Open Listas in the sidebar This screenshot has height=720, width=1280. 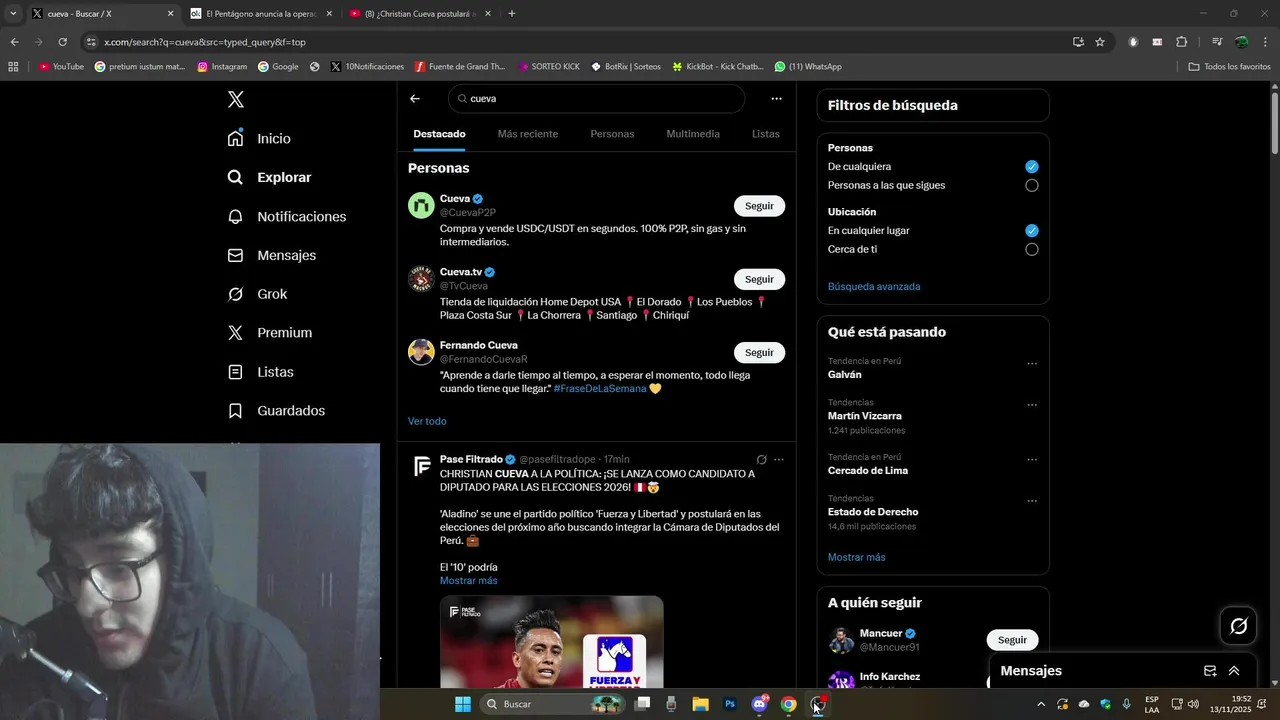(x=260, y=372)
